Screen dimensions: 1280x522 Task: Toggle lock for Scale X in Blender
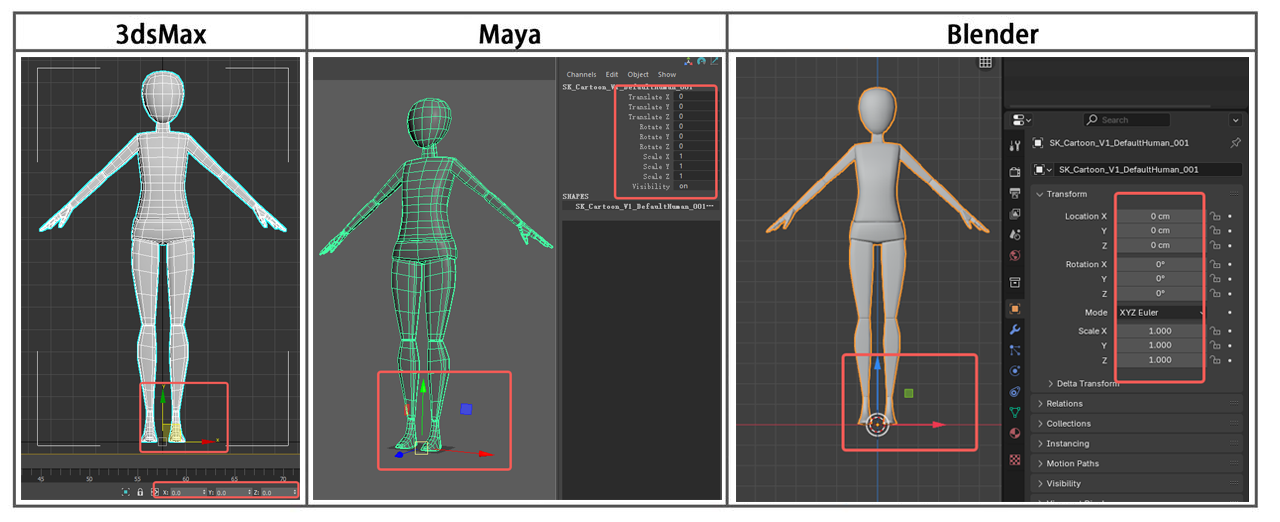(1215, 331)
